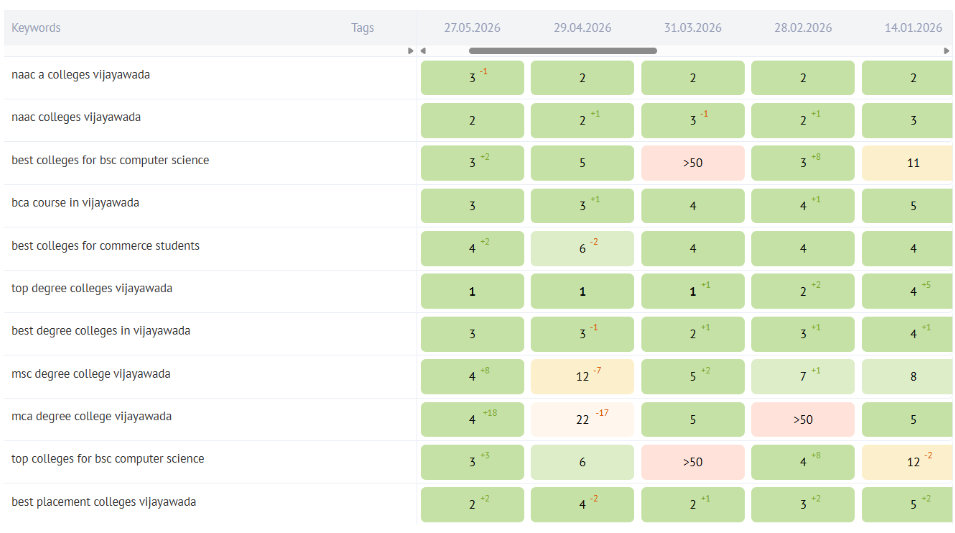The height and width of the screenshot is (533, 955).
Task: Click the right arrow in keywords panel scrollbar
Action: [x=410, y=51]
